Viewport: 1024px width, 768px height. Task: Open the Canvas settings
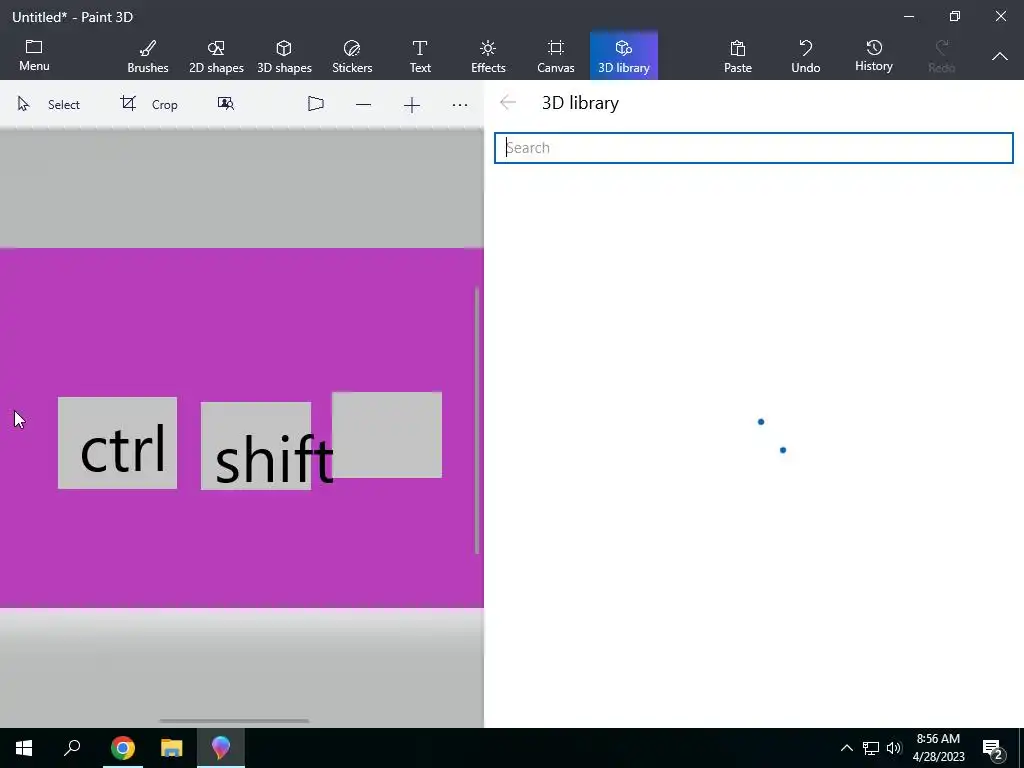pos(556,56)
